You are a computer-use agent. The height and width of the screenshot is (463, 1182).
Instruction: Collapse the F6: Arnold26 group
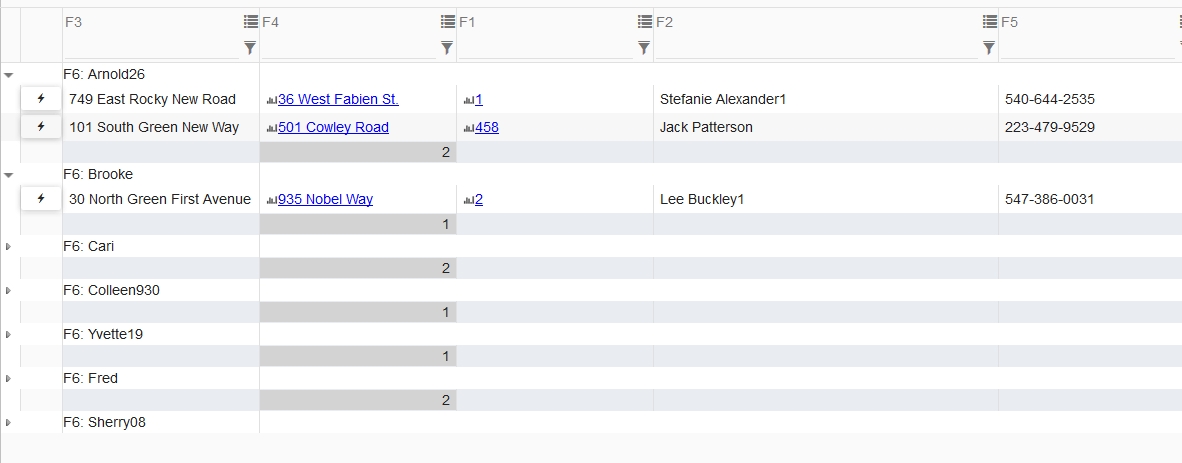click(9, 75)
